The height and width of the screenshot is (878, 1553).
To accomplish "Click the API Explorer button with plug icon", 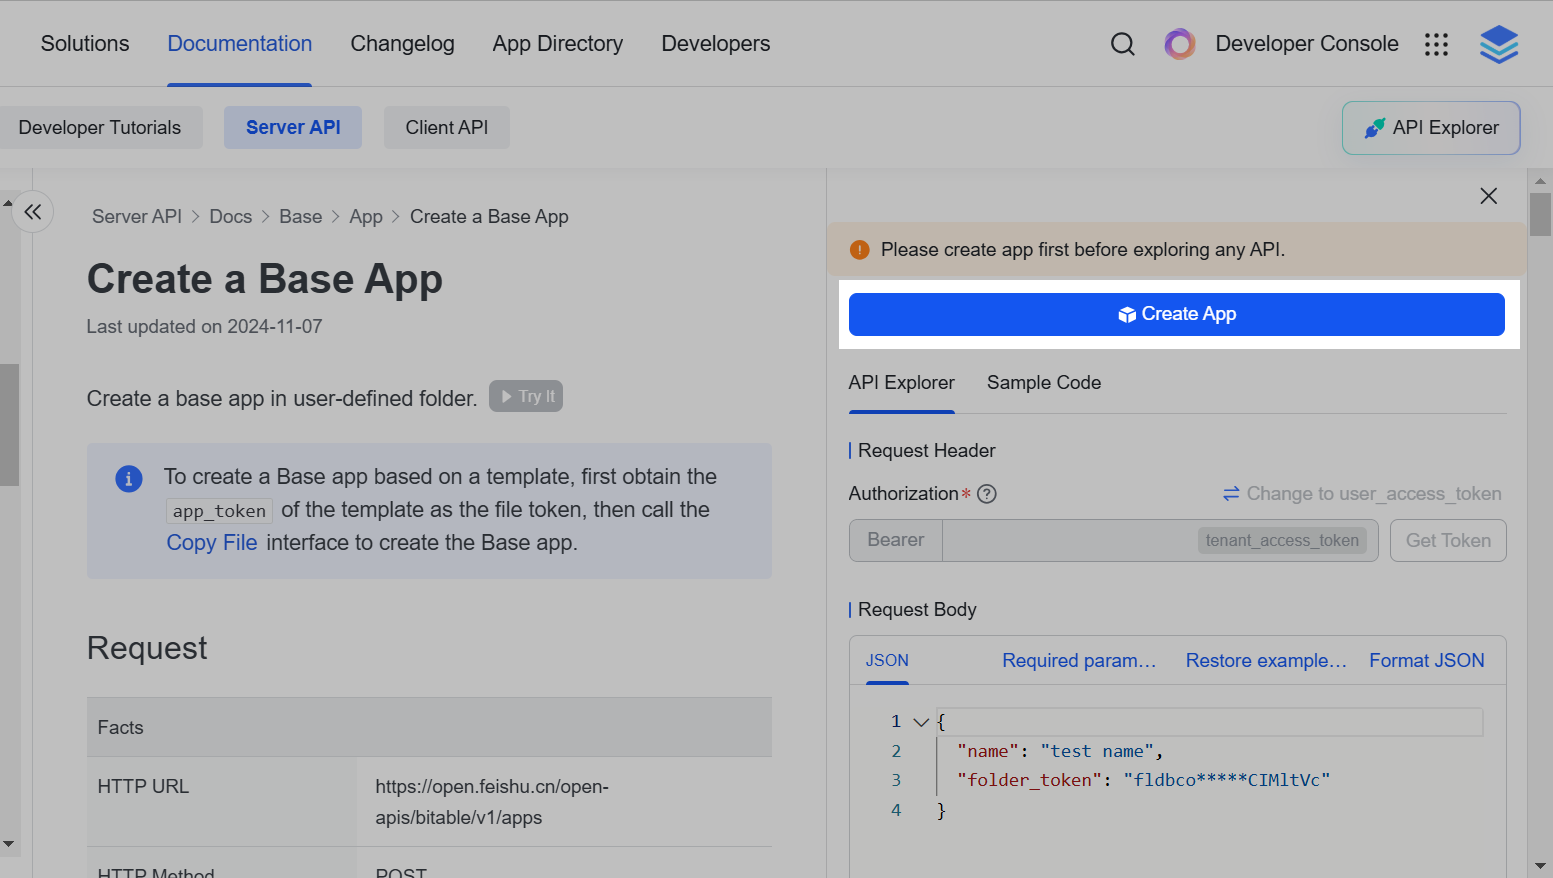I will (x=1431, y=128).
